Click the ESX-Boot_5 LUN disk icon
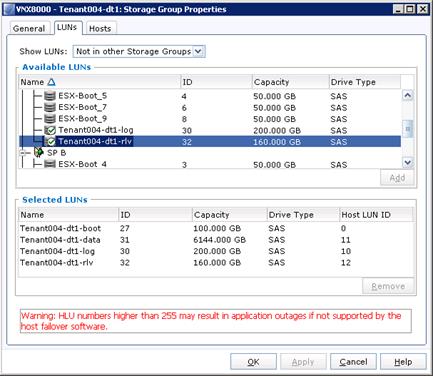This screenshot has height=376, width=433. [50, 96]
